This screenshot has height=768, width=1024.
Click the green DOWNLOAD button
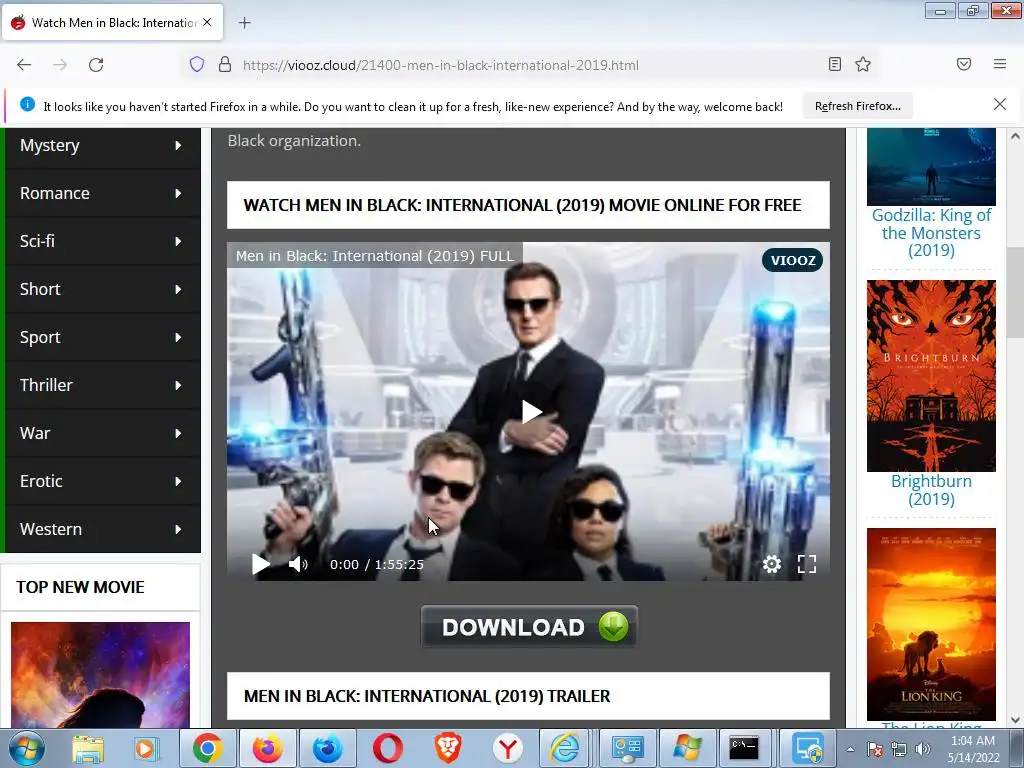529,627
